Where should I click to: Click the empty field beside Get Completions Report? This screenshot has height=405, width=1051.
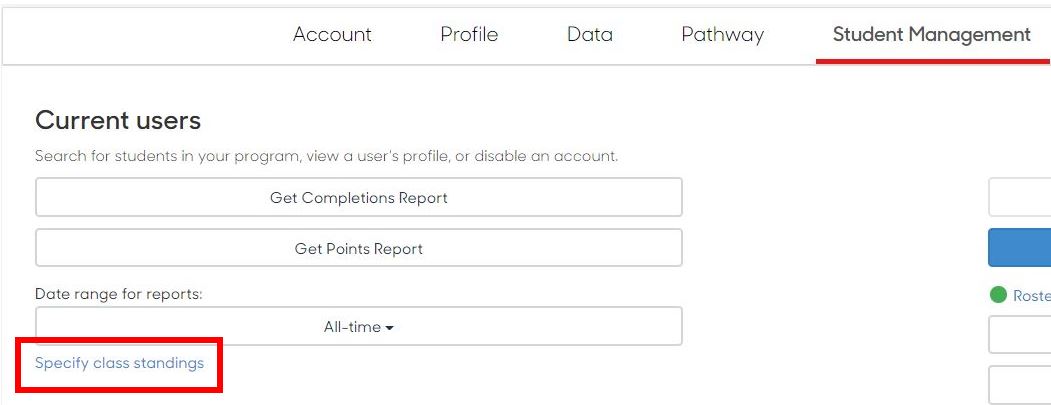(1019, 197)
